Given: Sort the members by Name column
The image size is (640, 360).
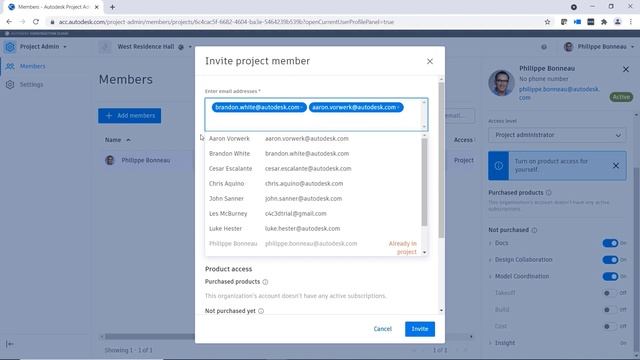Looking at the screenshot, I should (x=118, y=140).
